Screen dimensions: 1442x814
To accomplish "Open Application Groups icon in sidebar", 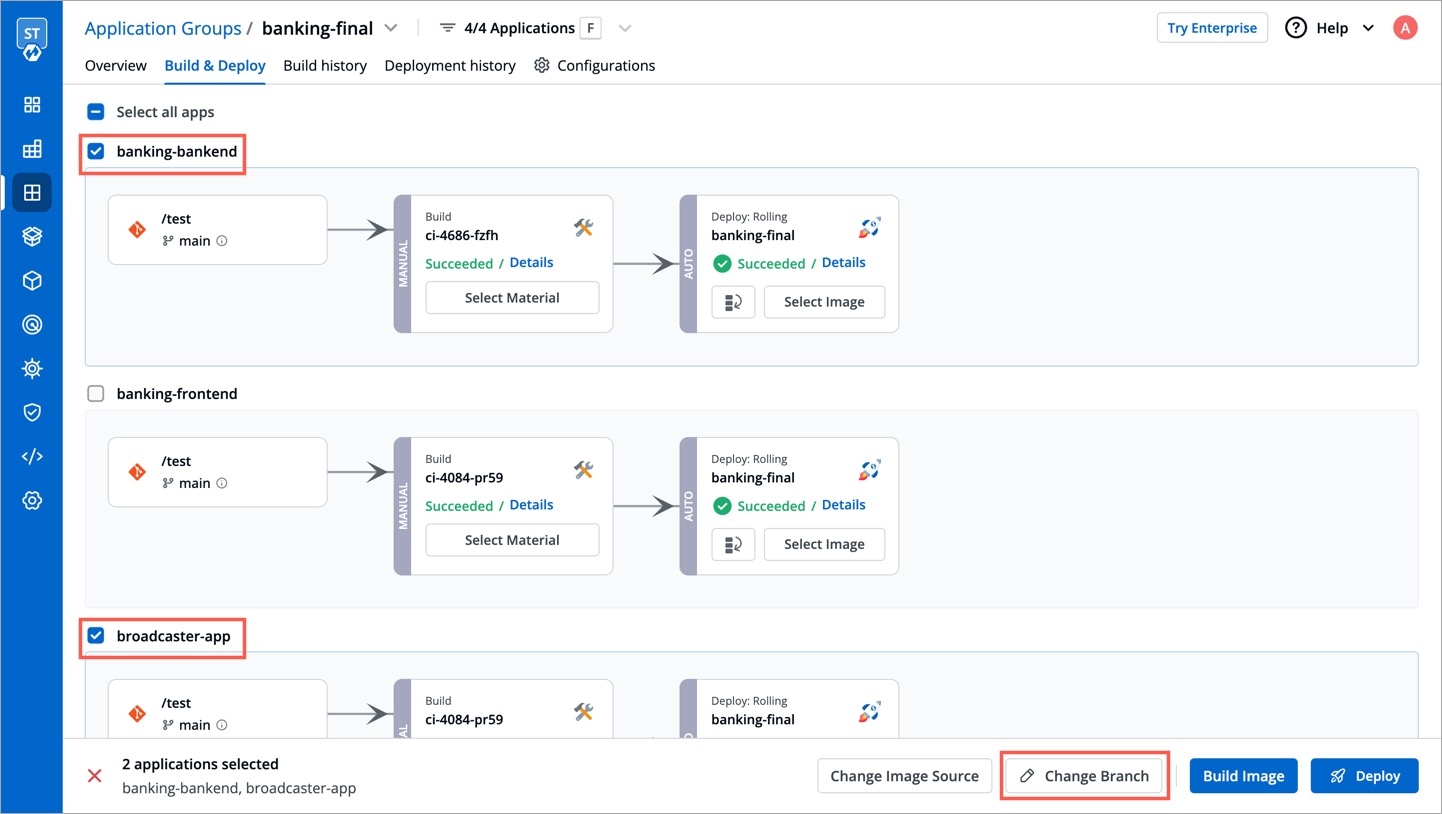I will tap(32, 192).
